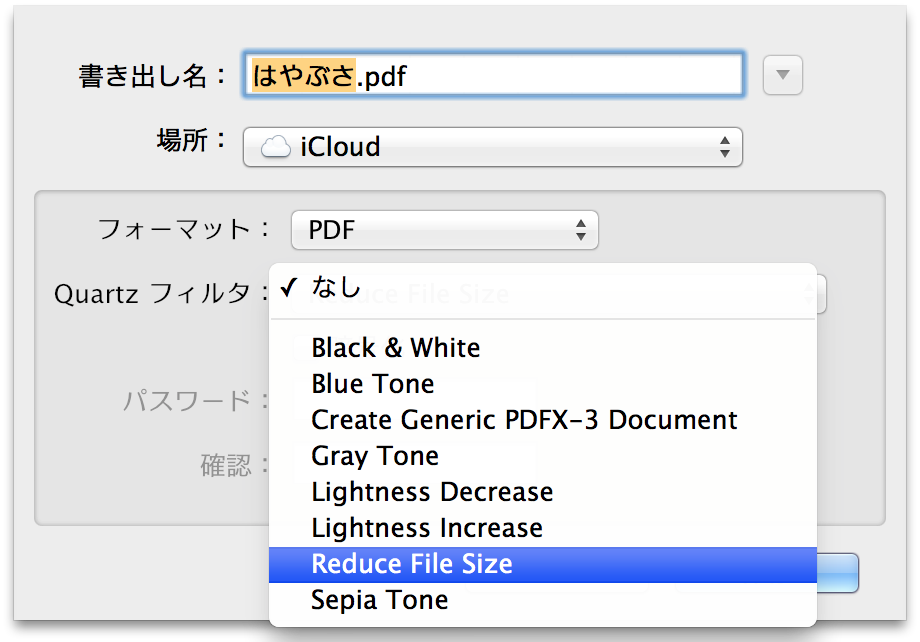This screenshot has height=642, width=920.
Task: Select Lightness Increase
Action: (427, 528)
